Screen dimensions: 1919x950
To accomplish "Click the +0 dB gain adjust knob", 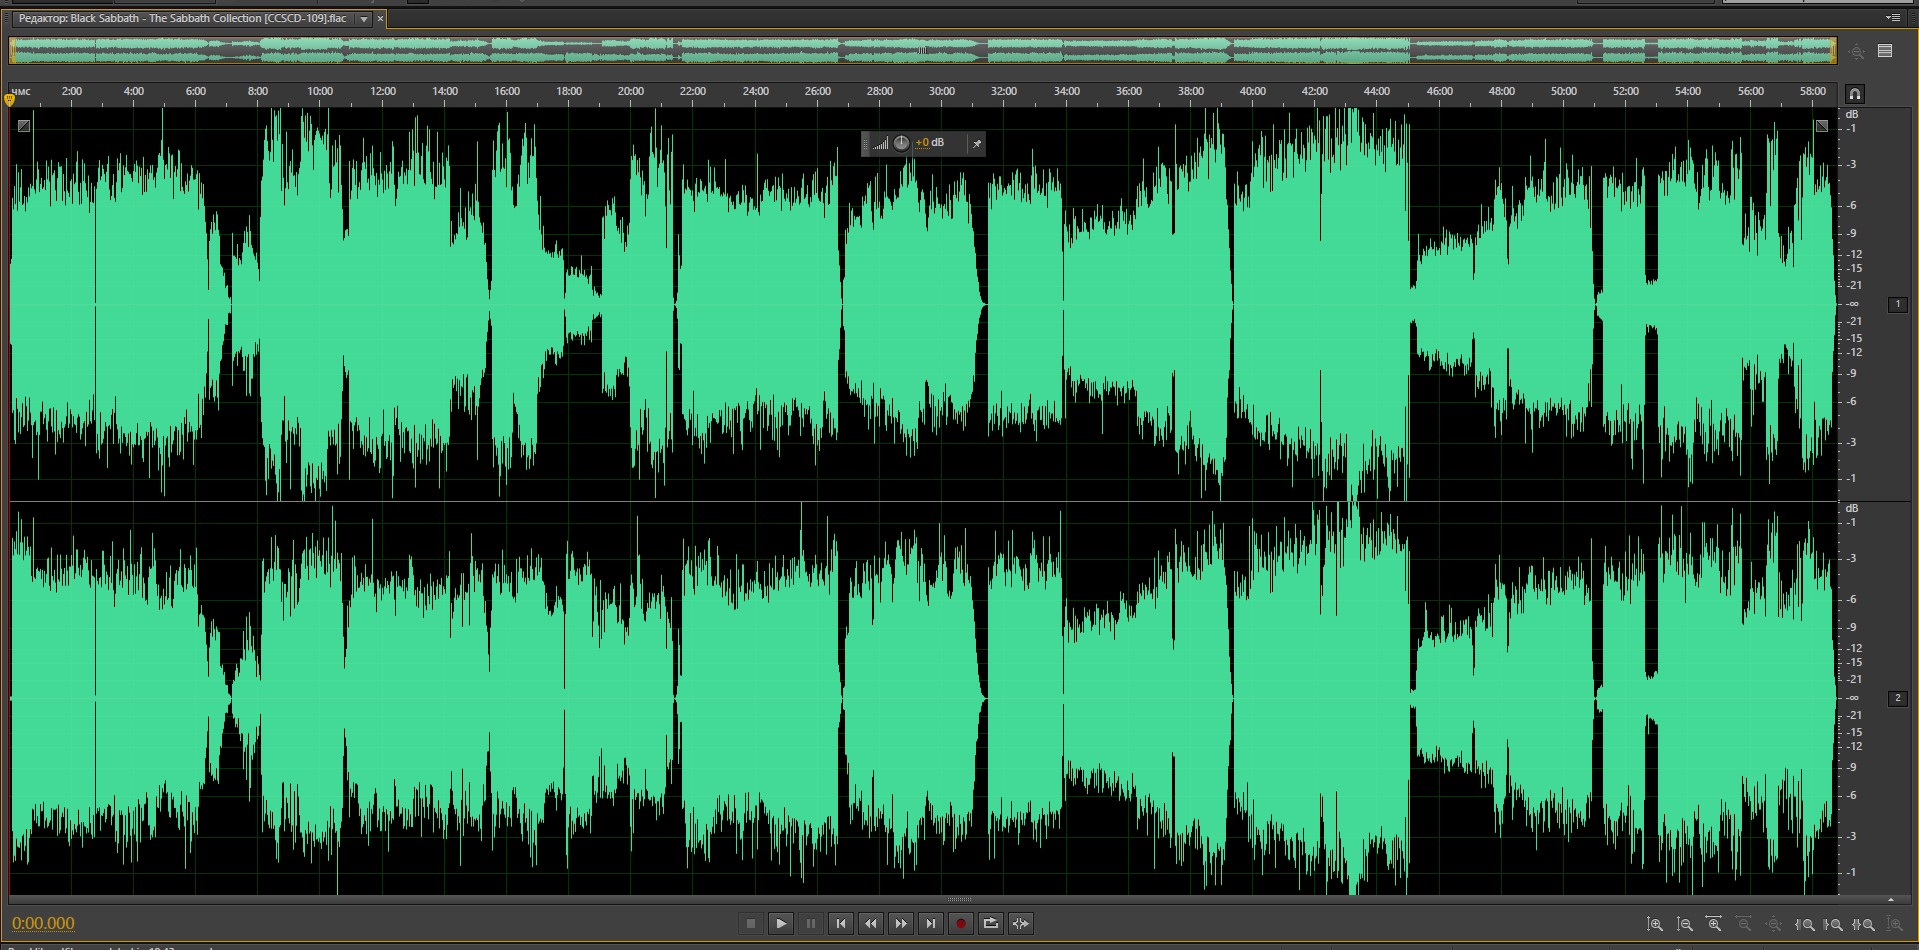I will coord(901,143).
